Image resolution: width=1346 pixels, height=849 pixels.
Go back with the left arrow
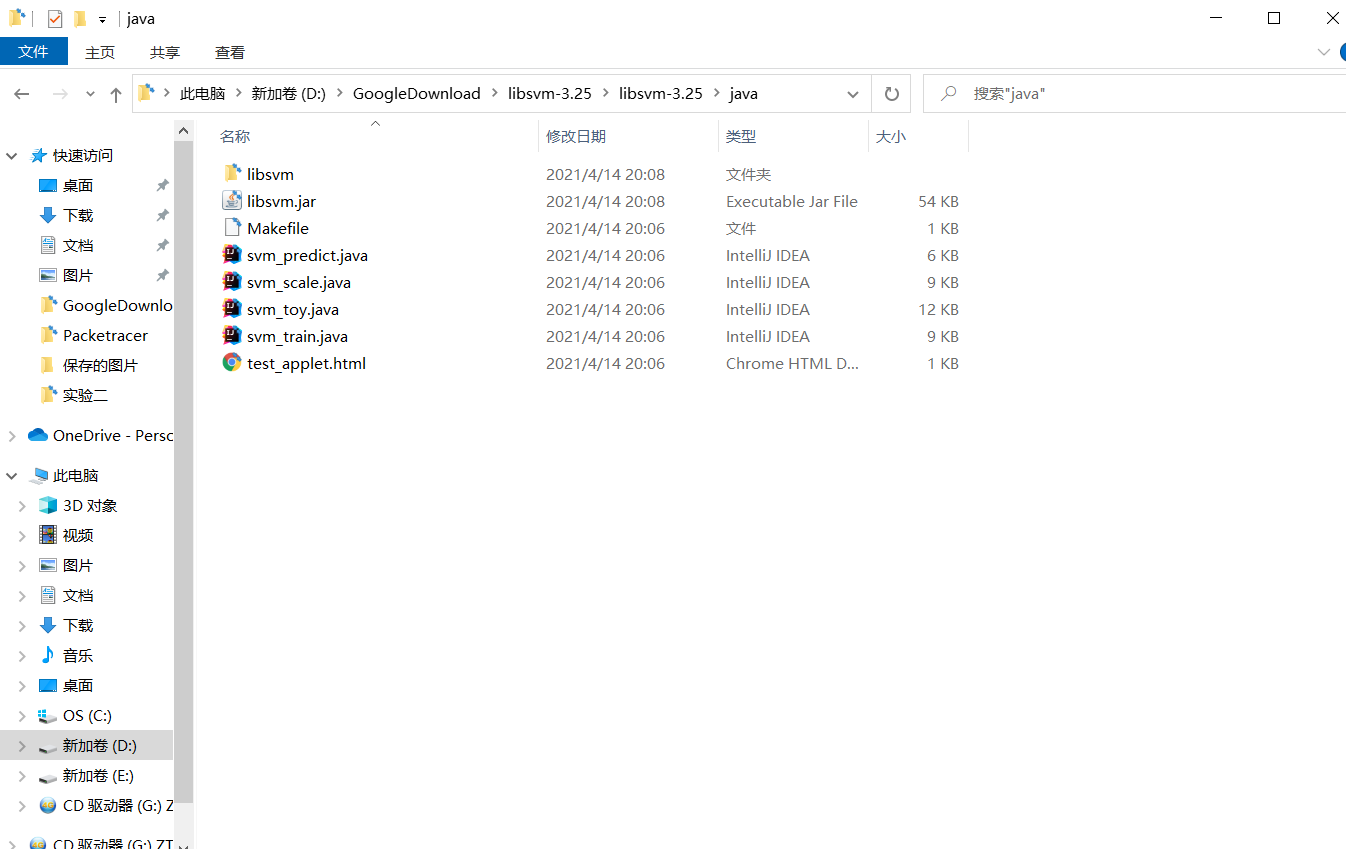22,94
